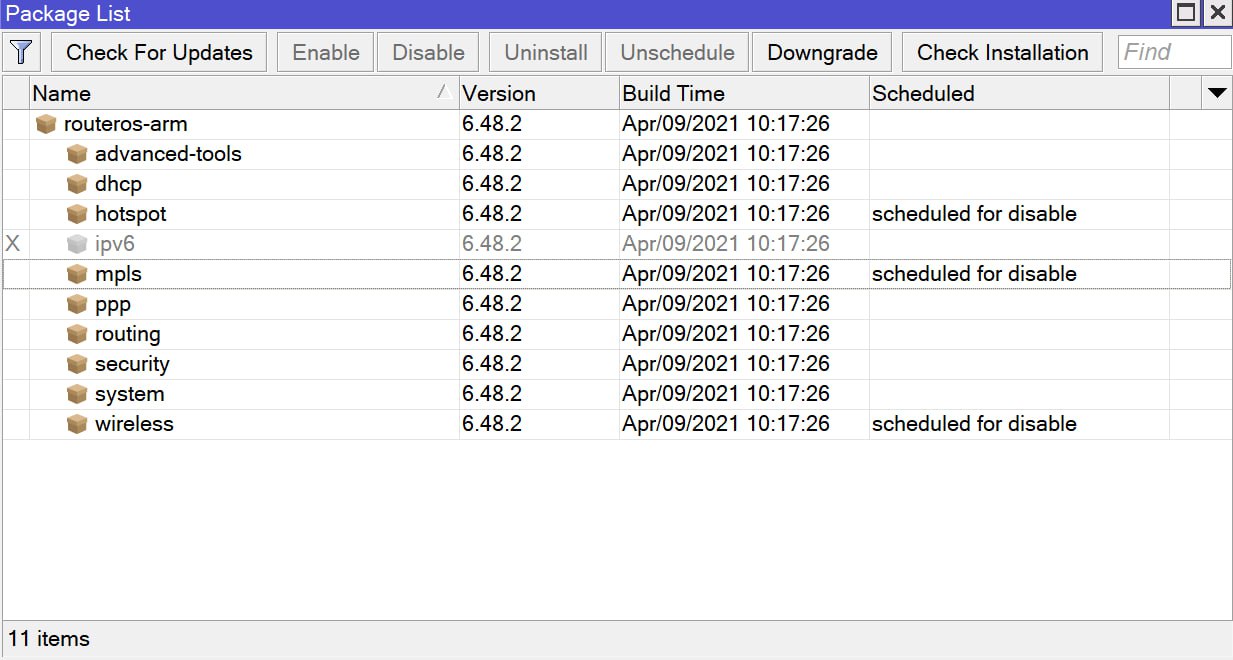Click the greyed ipv6 package icon

(x=77, y=244)
